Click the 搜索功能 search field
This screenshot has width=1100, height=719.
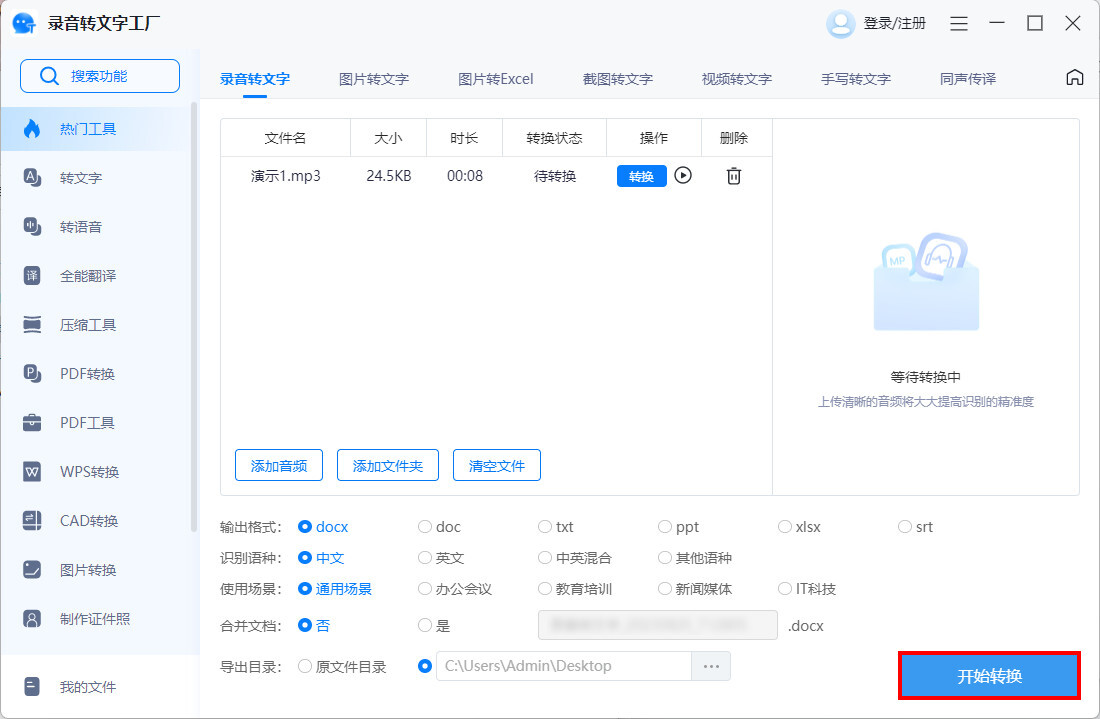pos(100,76)
